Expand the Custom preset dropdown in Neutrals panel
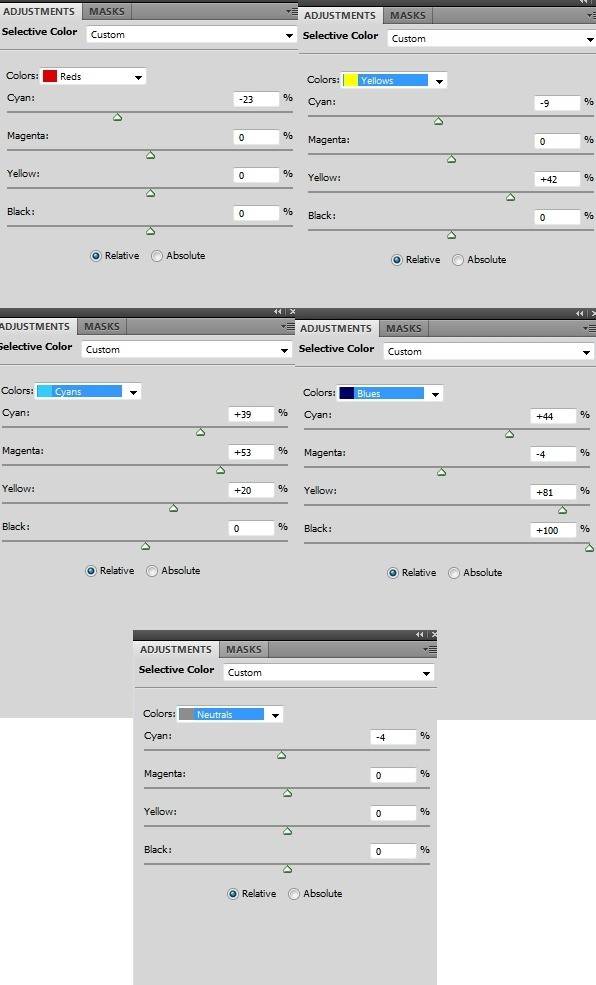Viewport: 596px width, 985px height. click(x=329, y=673)
